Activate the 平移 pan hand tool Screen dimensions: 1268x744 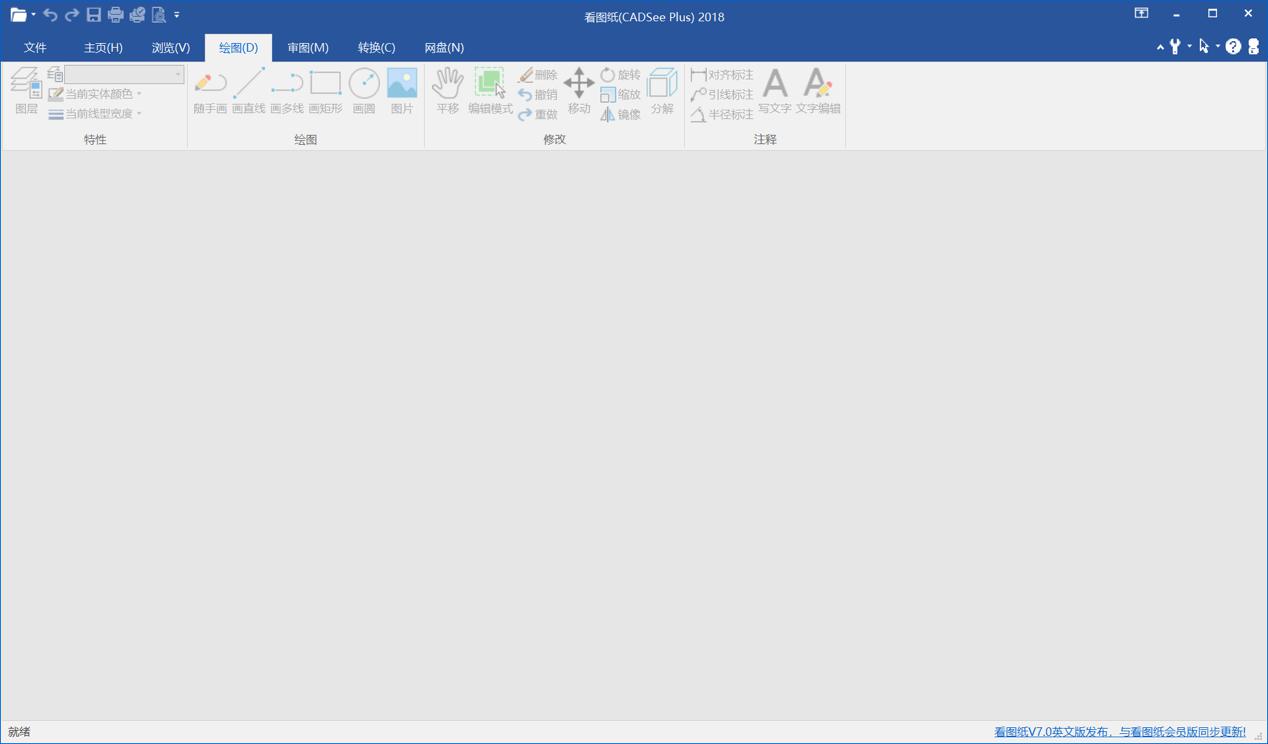(447, 91)
